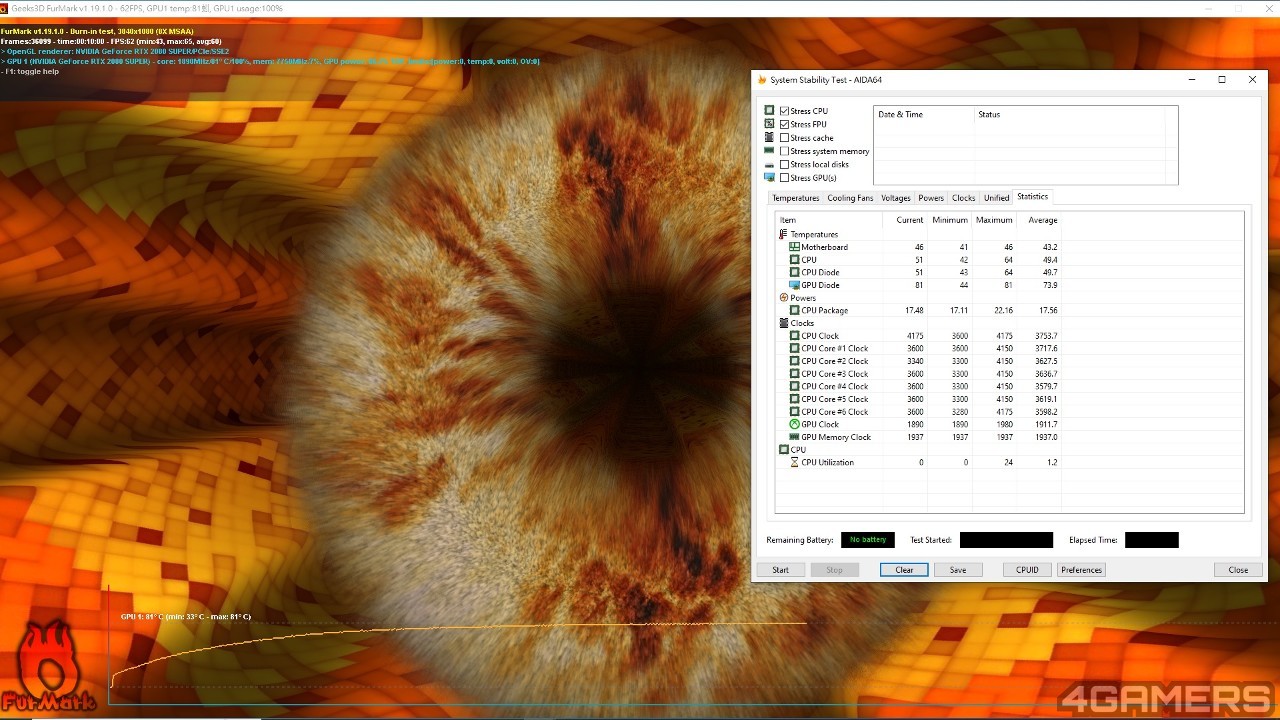Open CPUID from the button
Screen dimensions: 1280x720
pyautogui.click(x=1028, y=570)
